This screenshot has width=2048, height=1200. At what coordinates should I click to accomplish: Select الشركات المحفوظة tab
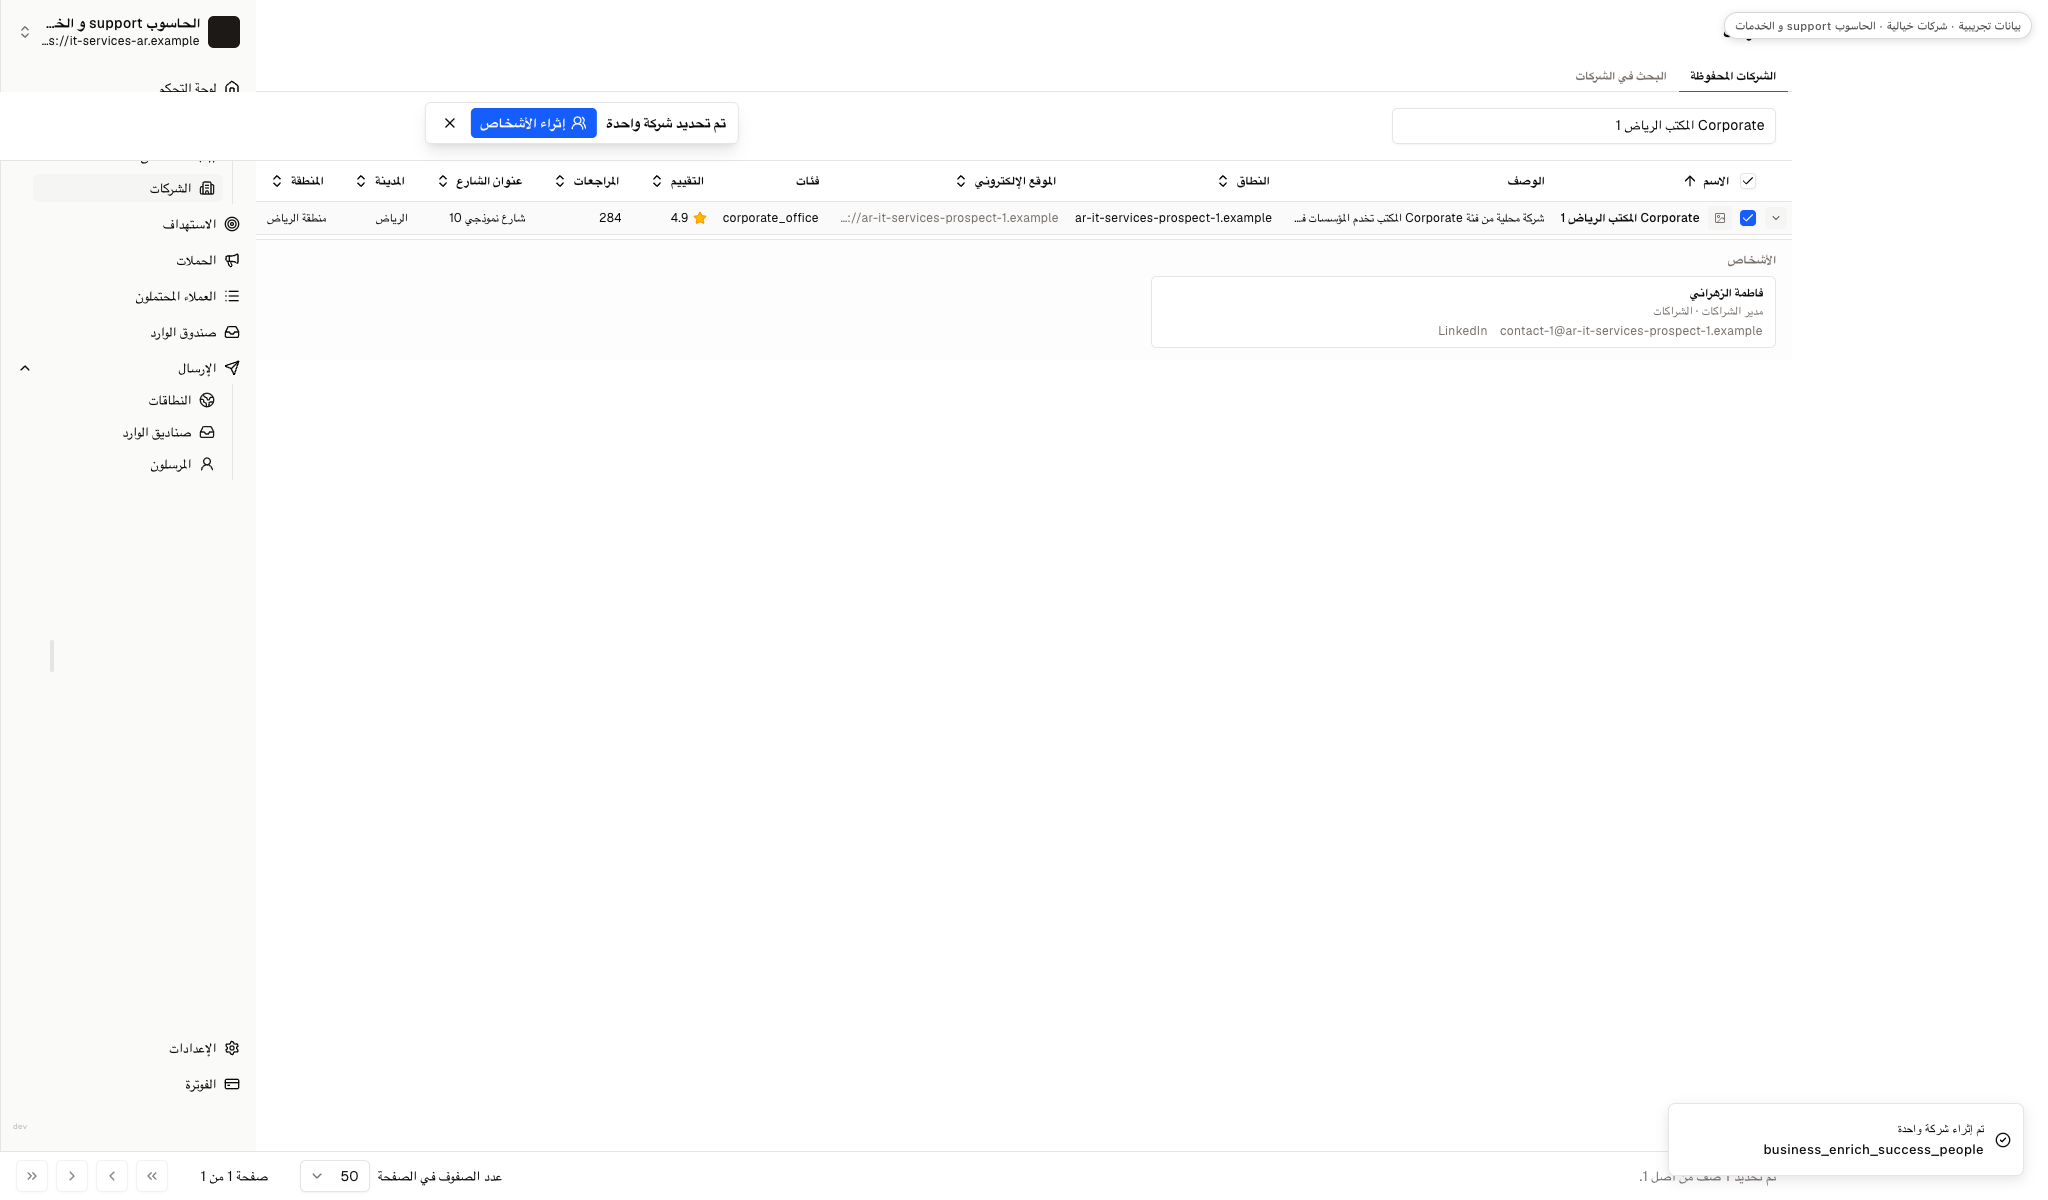(1732, 76)
